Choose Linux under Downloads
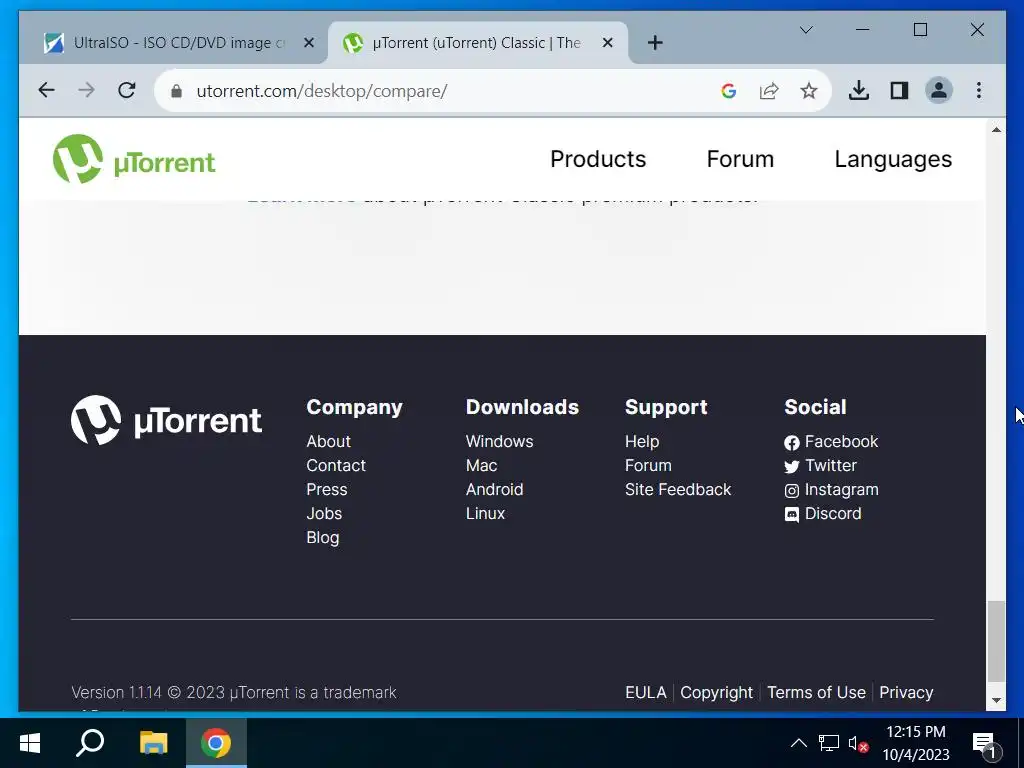This screenshot has height=768, width=1024. coord(485,514)
